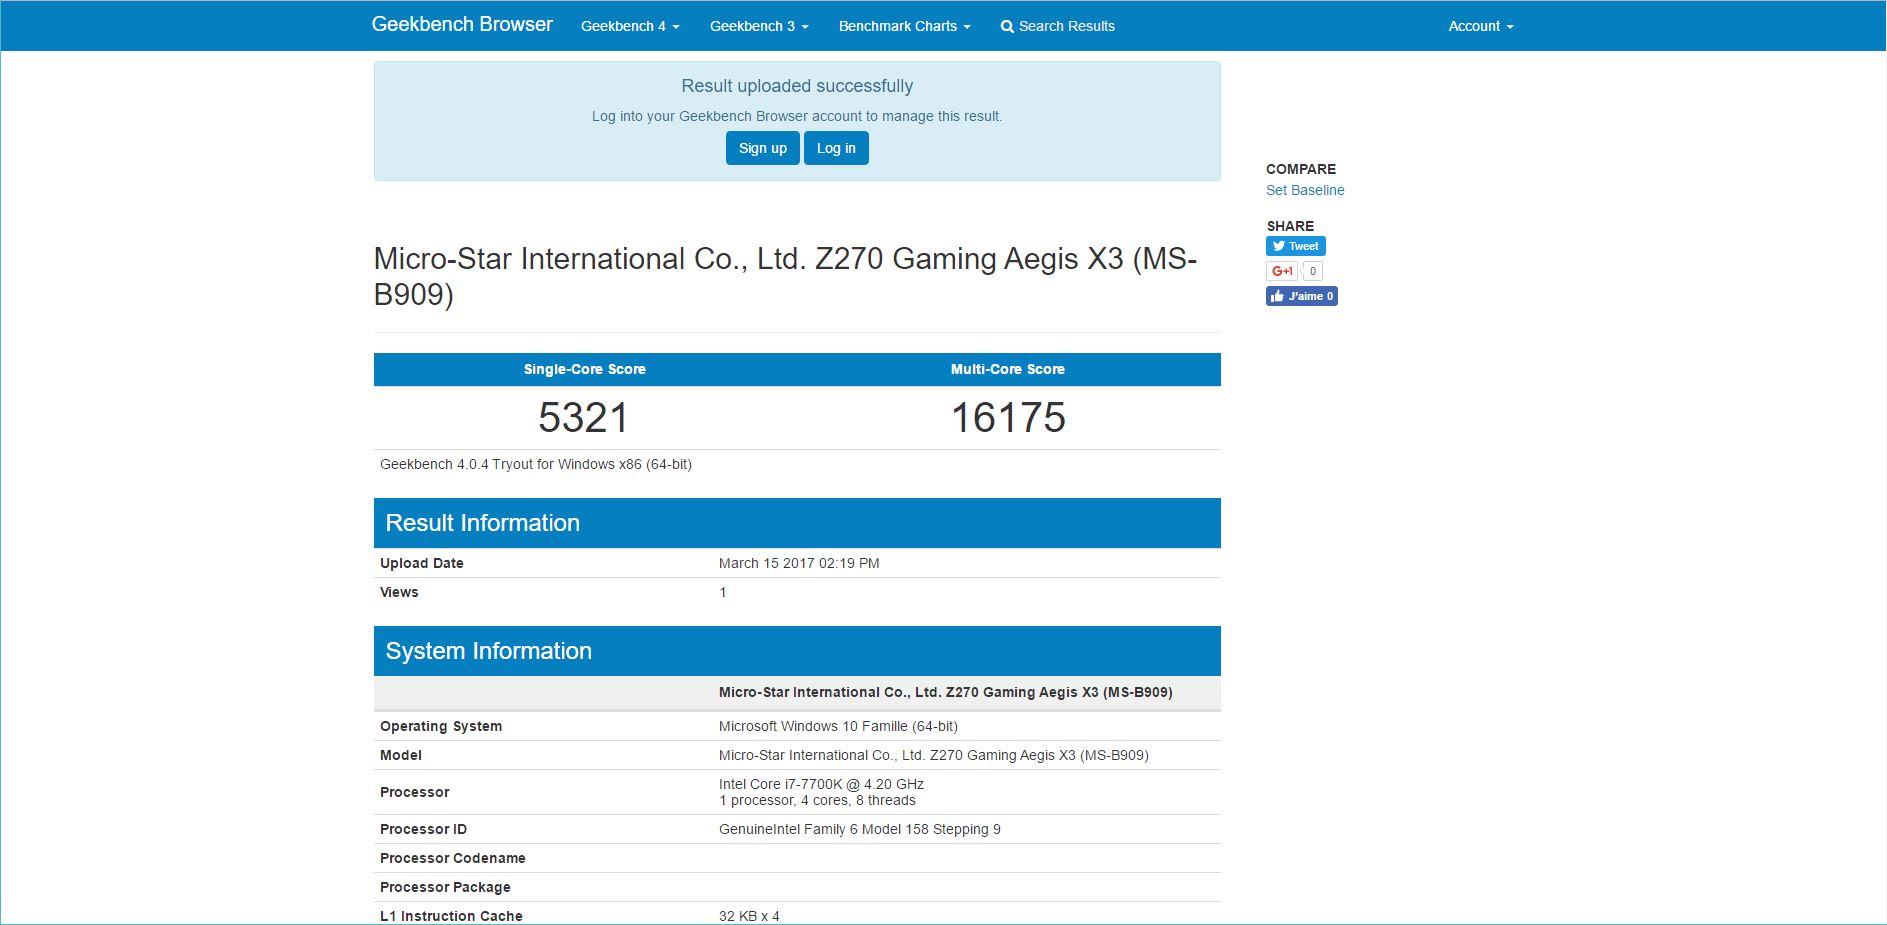
Task: Click the Processor Codename row label
Action: 453,858
